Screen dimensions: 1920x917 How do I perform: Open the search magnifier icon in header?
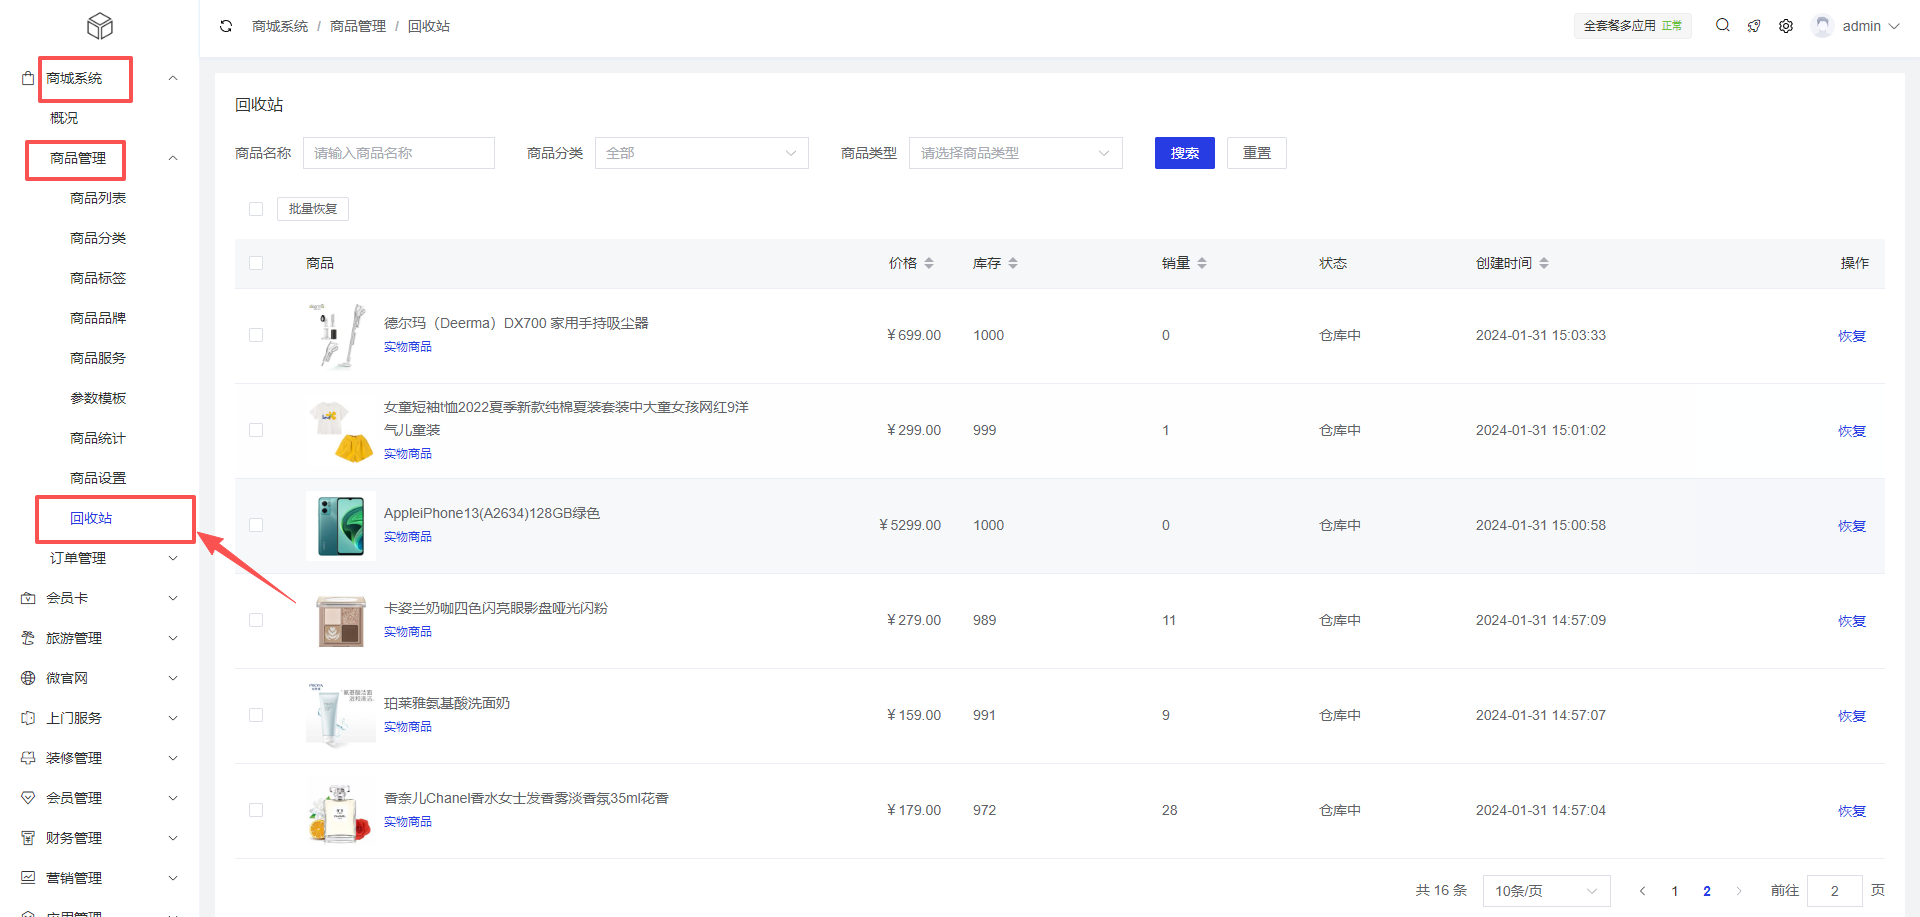coord(1722,26)
